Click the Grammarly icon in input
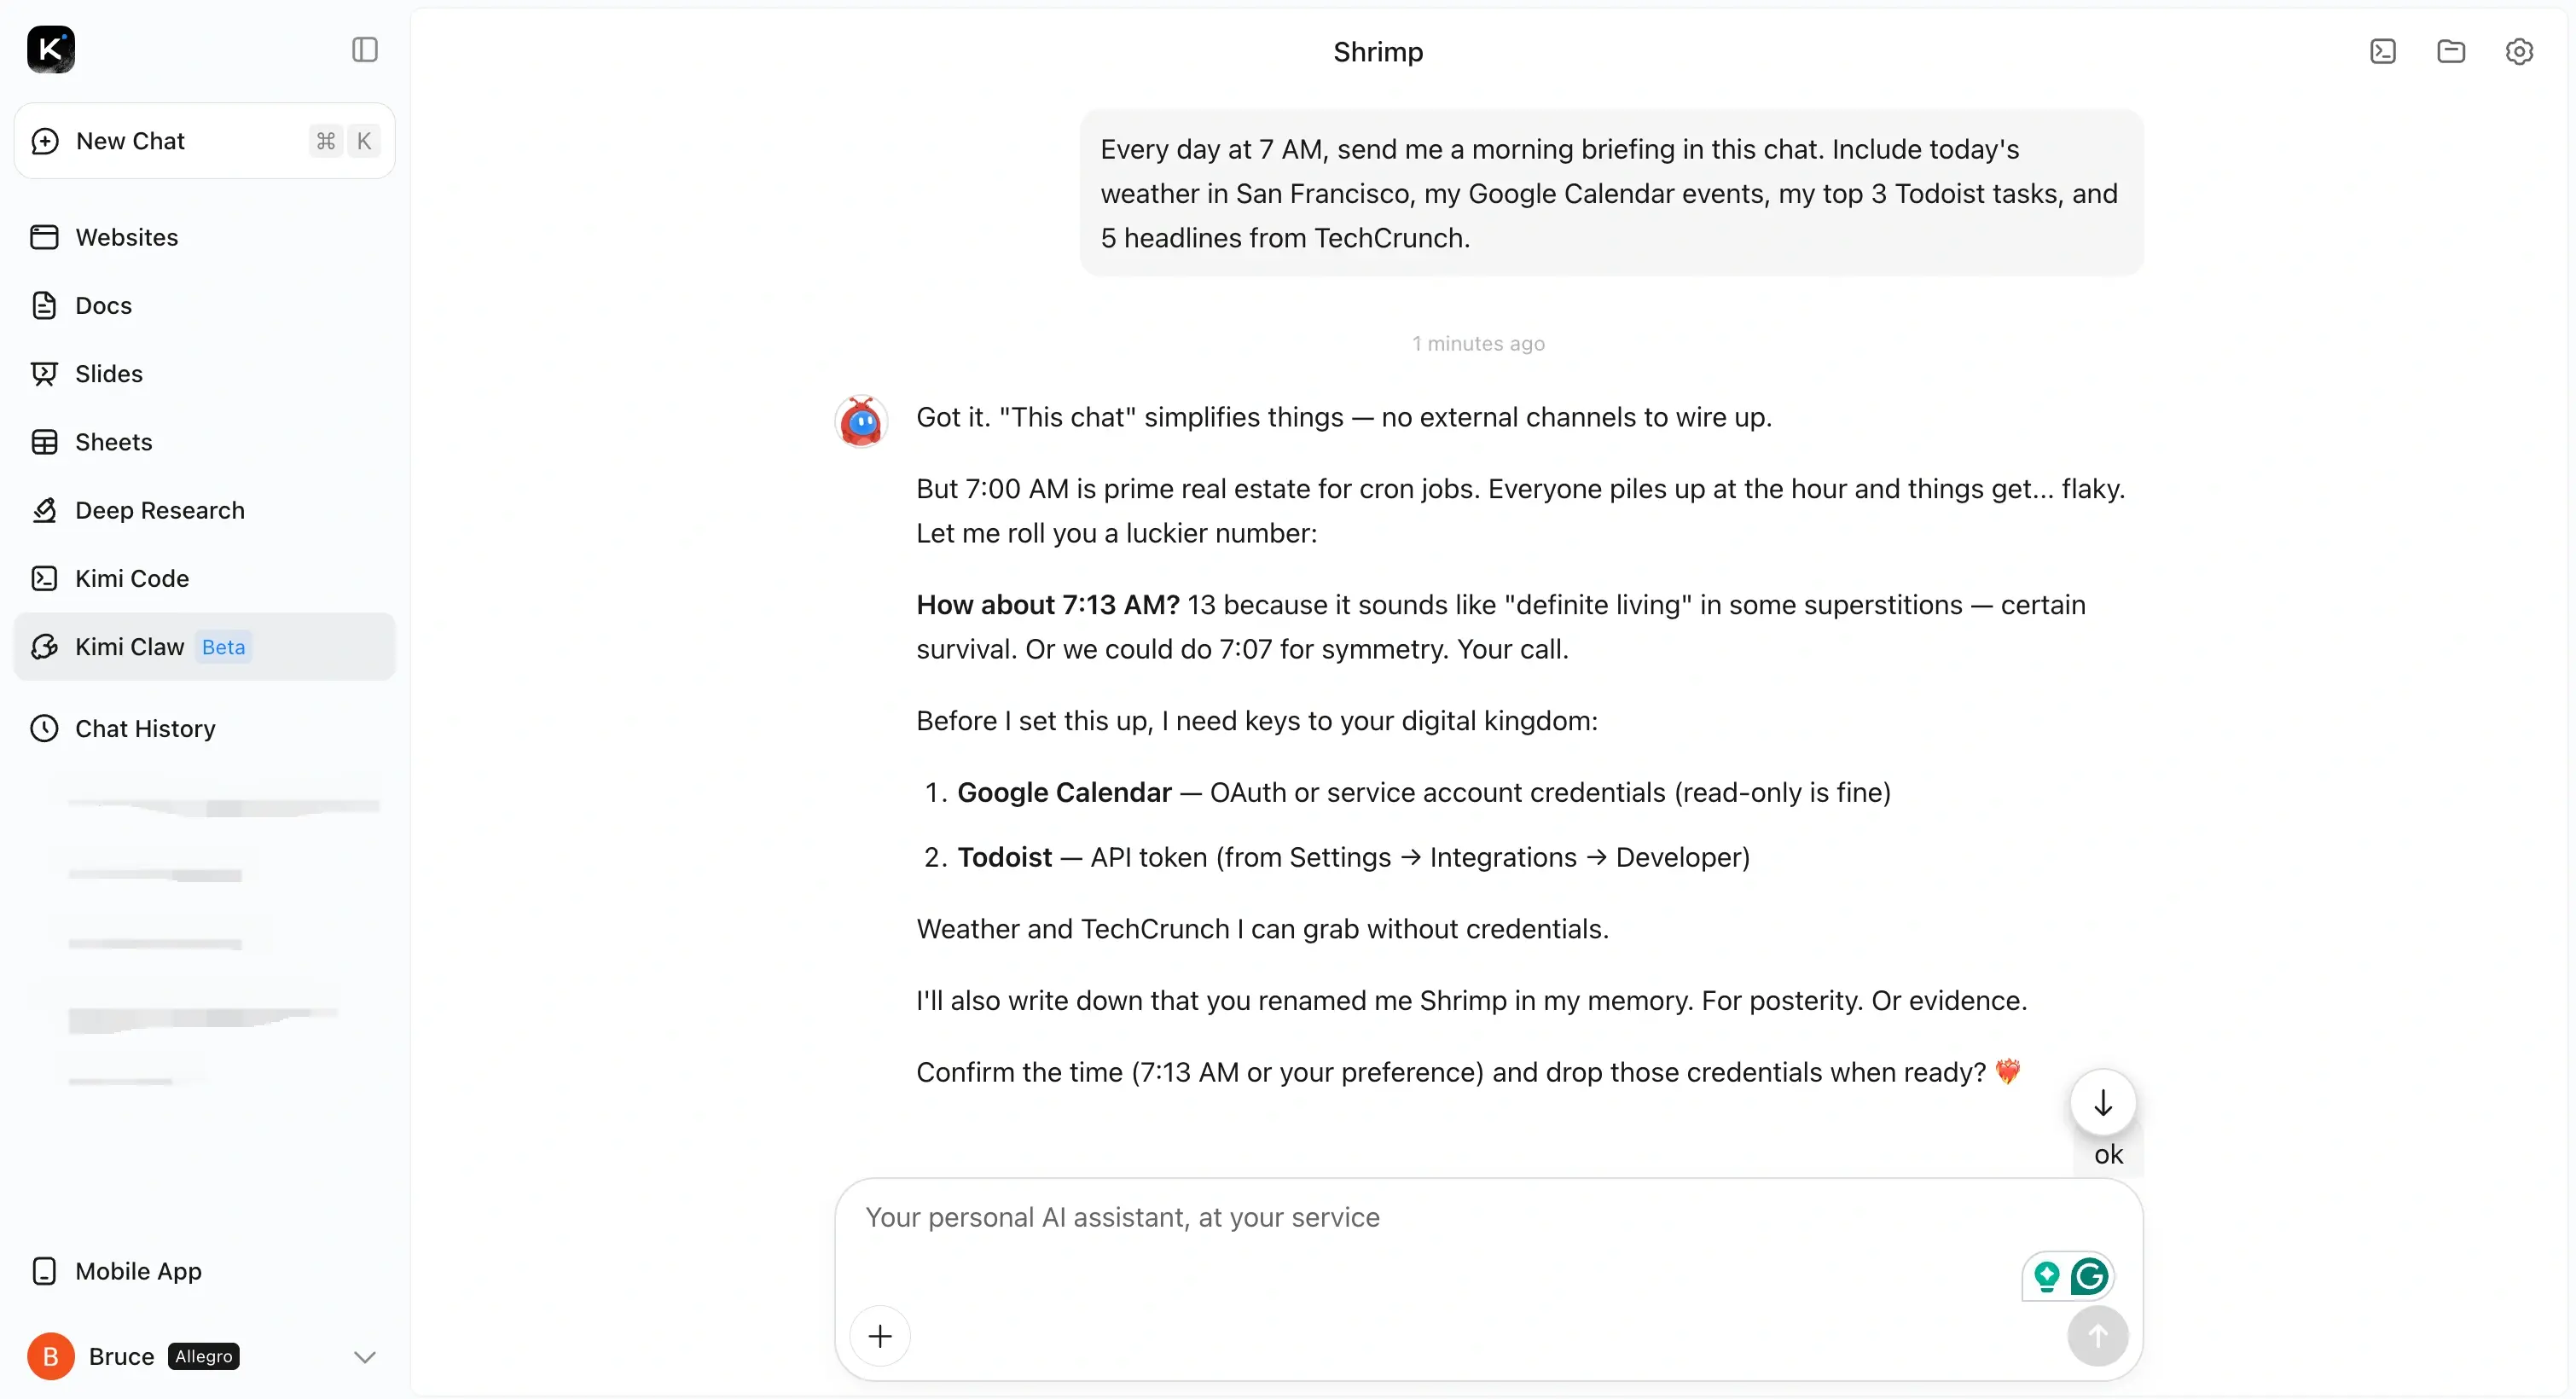This screenshot has height=1399, width=2576. 2089,1277
